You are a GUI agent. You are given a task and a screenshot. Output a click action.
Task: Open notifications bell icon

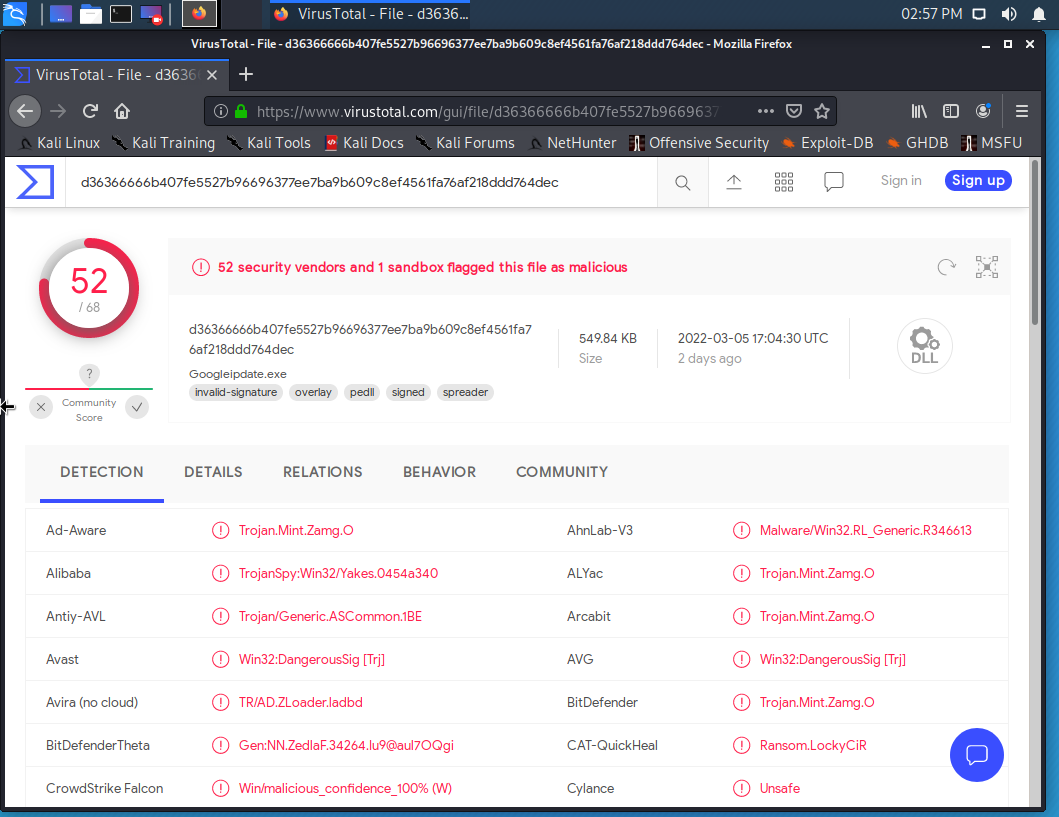pos(1039,14)
